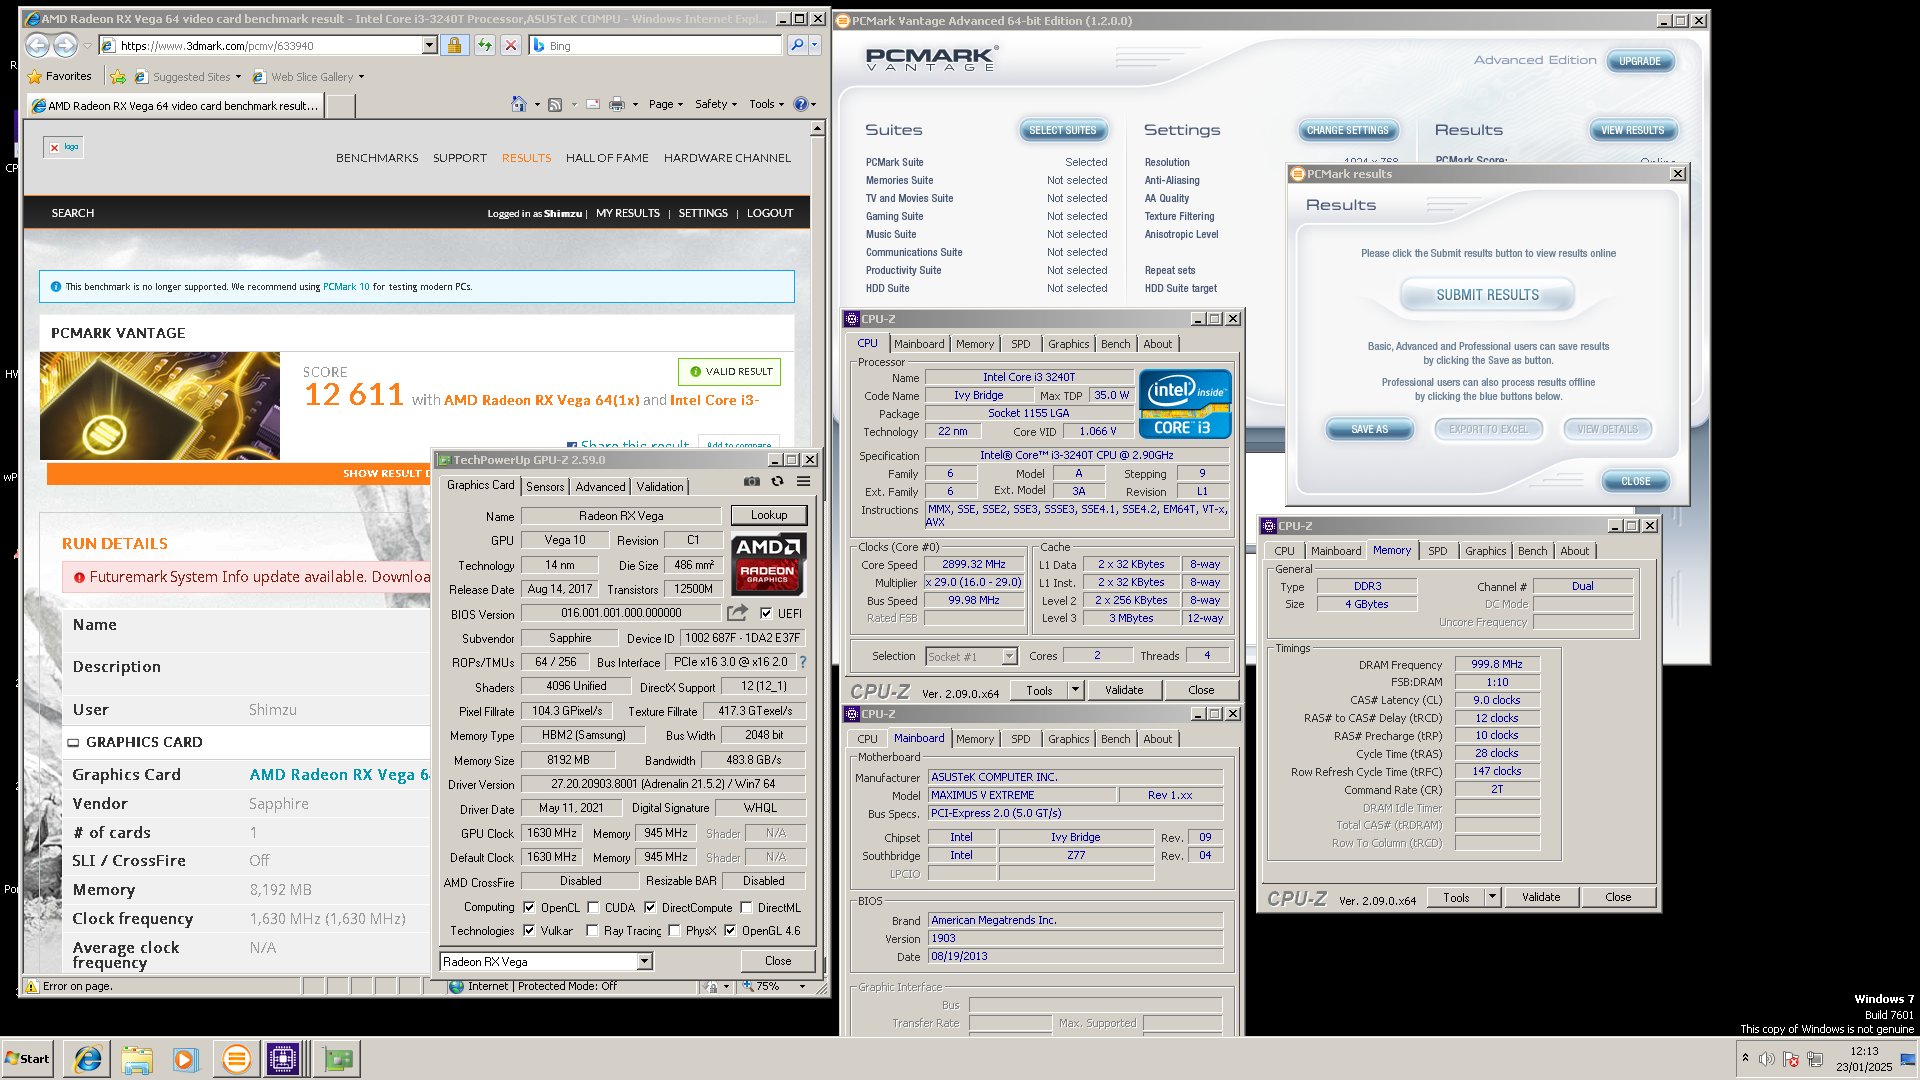Open the GPU selection dropdown Radeon RX Vega
The height and width of the screenshot is (1080, 1920).
point(644,961)
